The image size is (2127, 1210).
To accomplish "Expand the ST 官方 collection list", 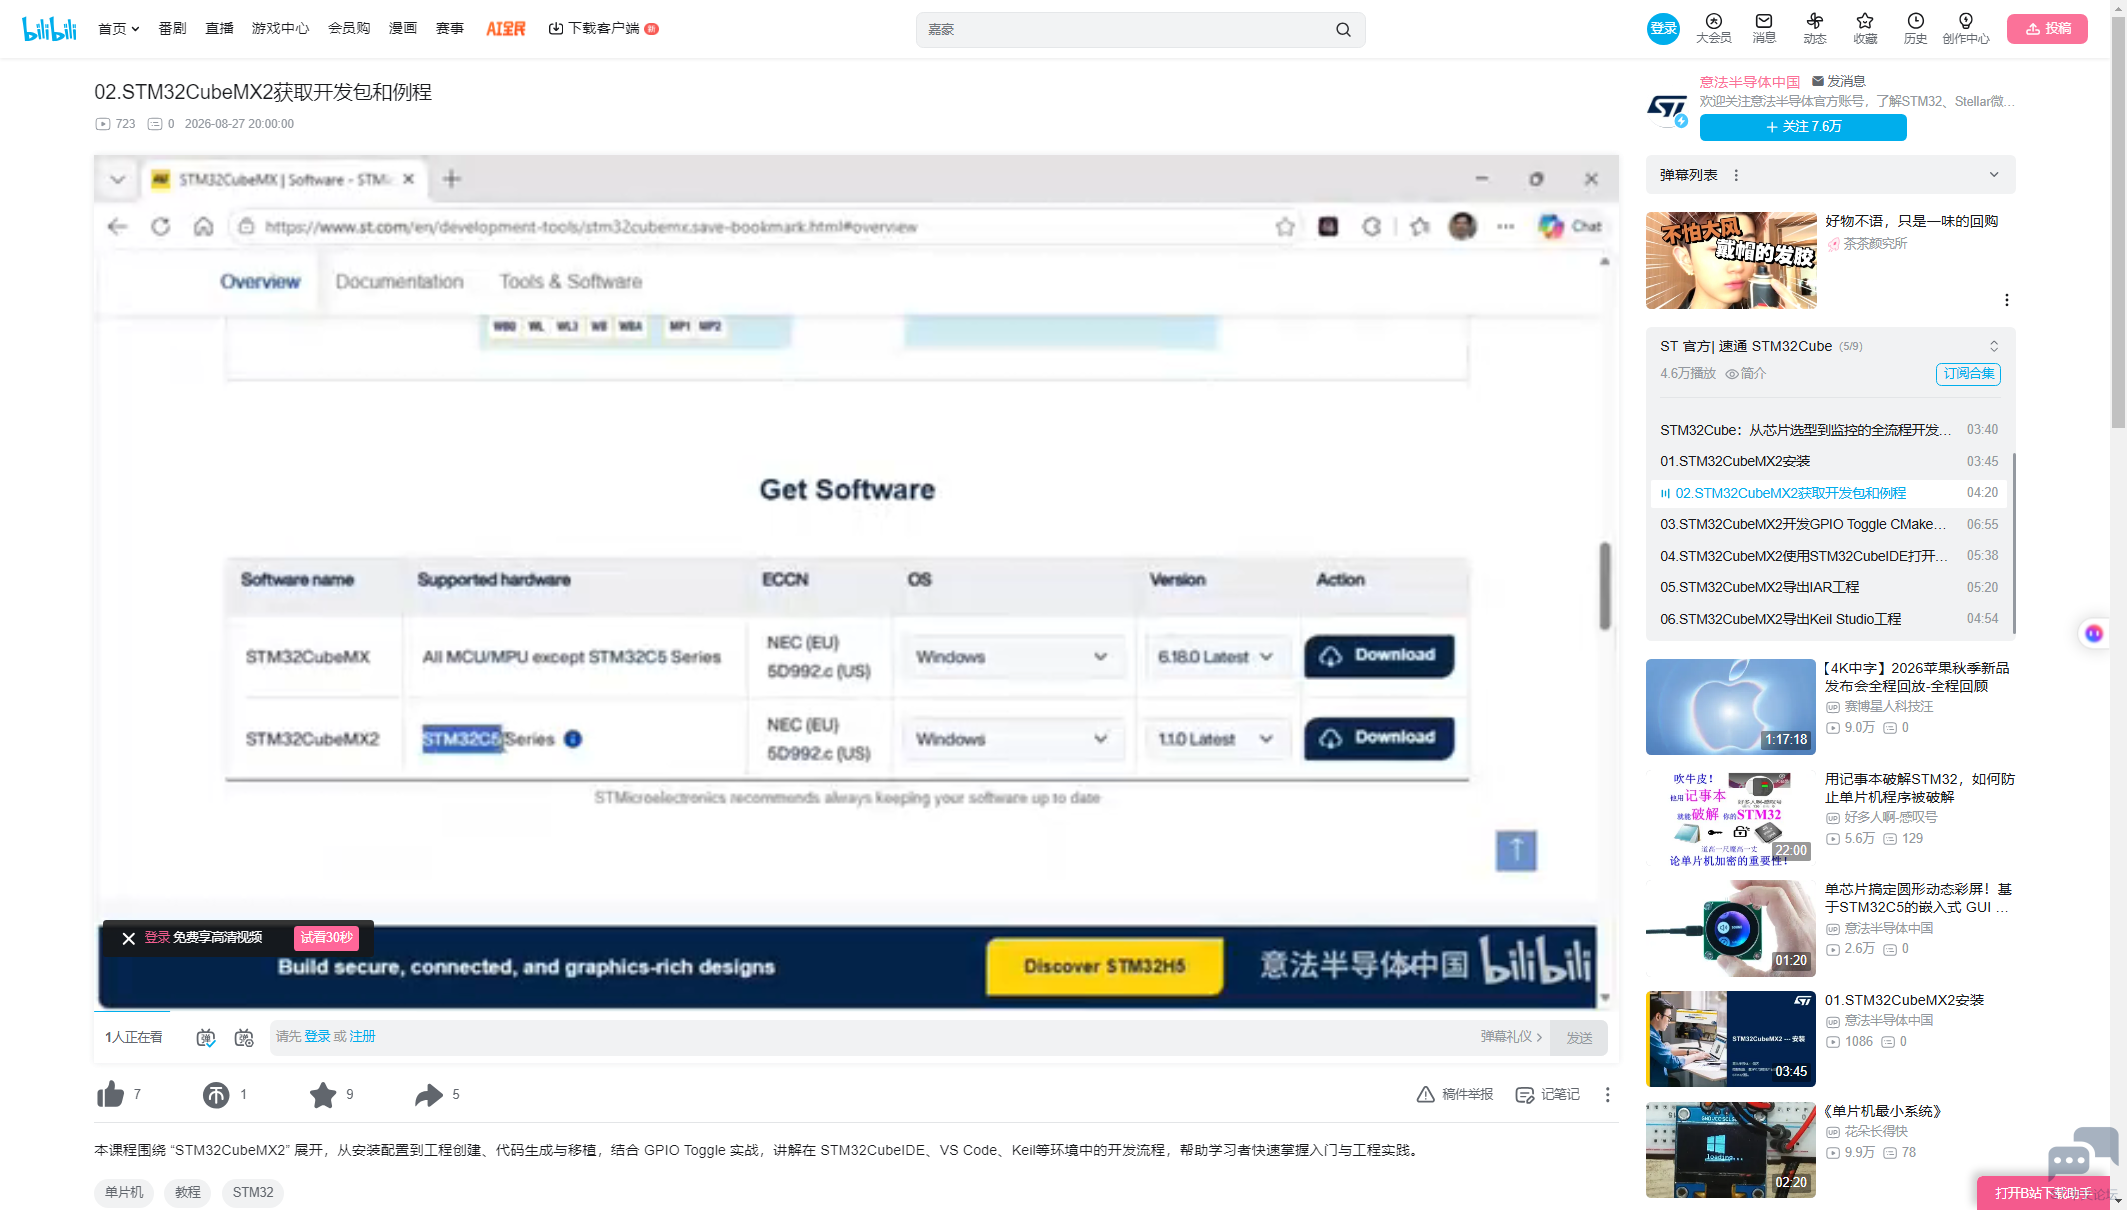I will point(1994,346).
